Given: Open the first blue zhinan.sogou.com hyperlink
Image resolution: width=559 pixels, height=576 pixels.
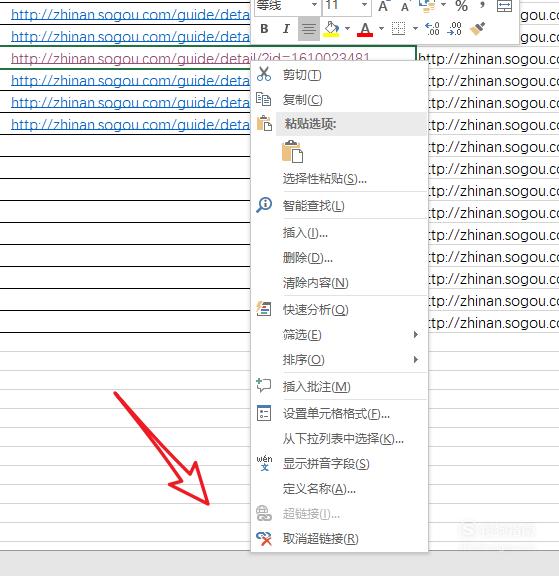Looking at the screenshot, I should coord(130,15).
